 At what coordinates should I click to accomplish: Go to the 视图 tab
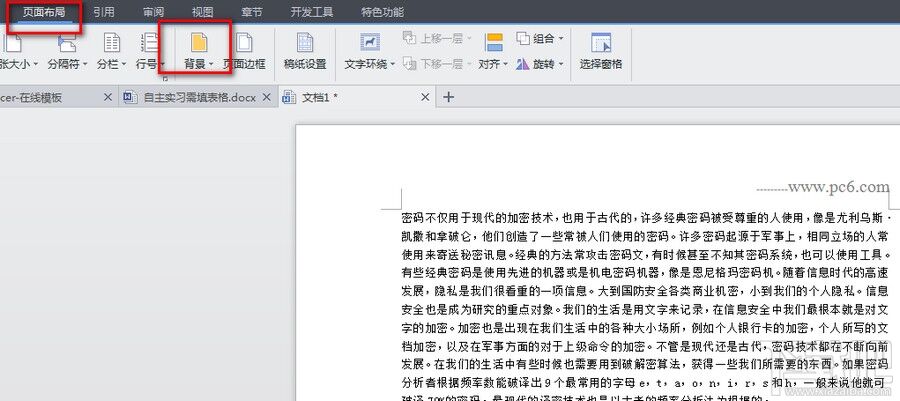203,12
